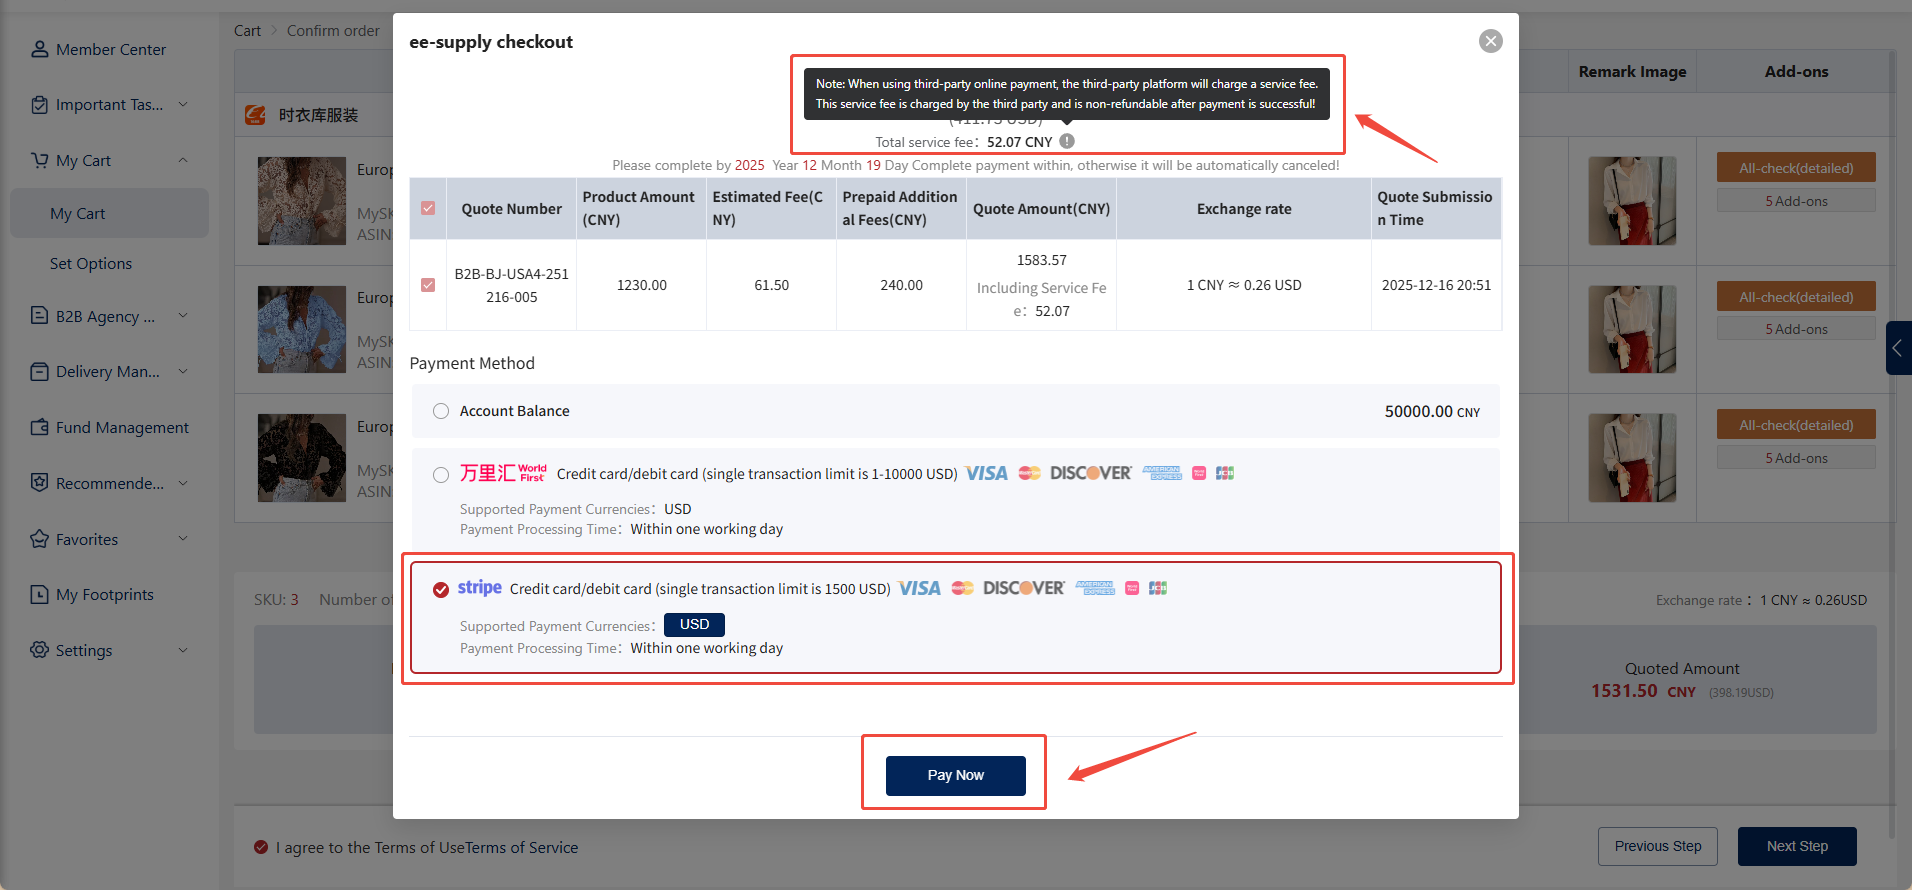
Task: Click the Favorites star icon
Action: pos(39,539)
